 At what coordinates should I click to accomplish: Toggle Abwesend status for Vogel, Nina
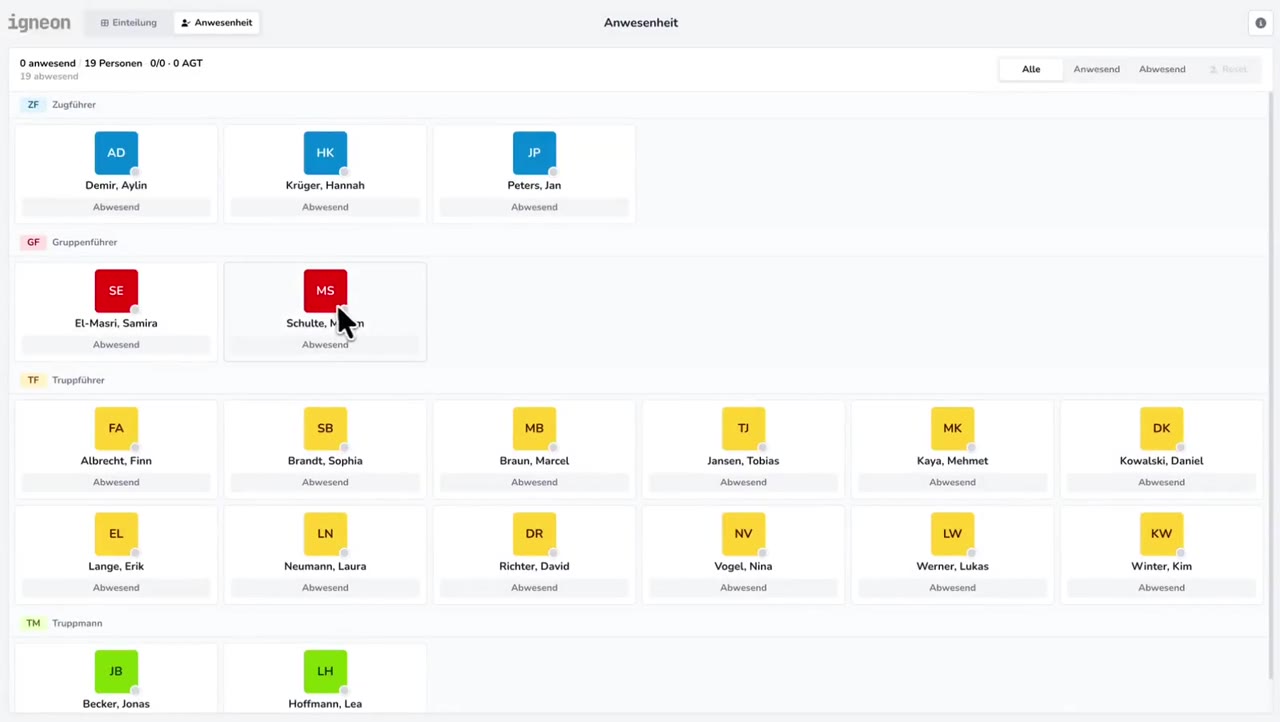(x=743, y=588)
